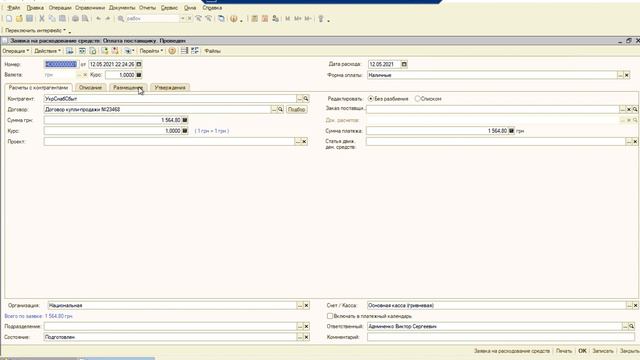
Task: Switch to the Размещение tab
Action: click(x=128, y=87)
